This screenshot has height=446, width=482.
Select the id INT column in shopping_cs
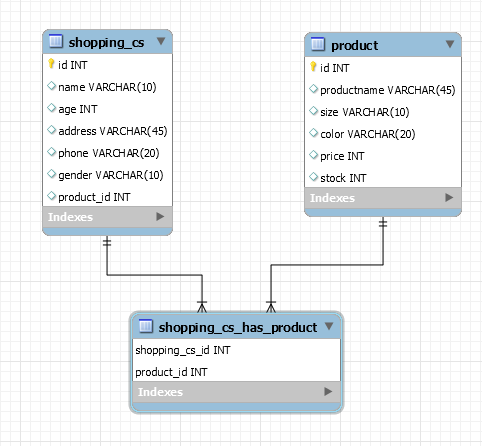tap(107, 65)
